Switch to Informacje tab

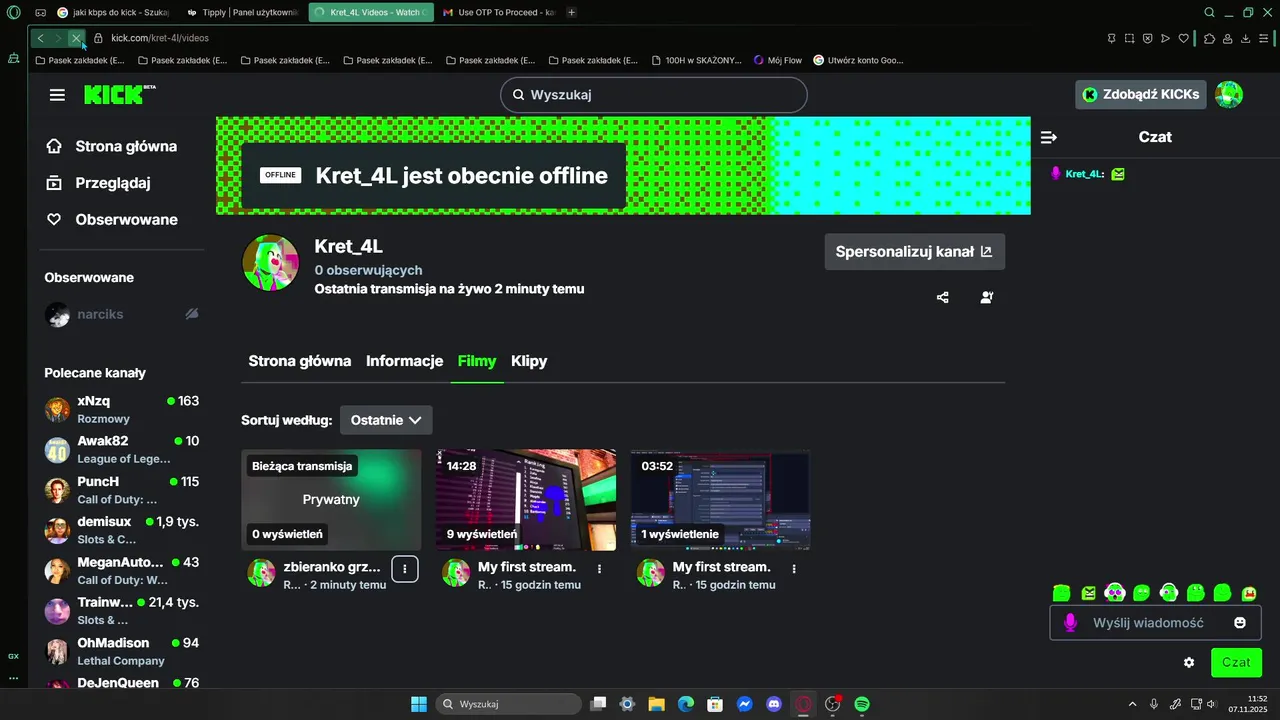coord(404,361)
